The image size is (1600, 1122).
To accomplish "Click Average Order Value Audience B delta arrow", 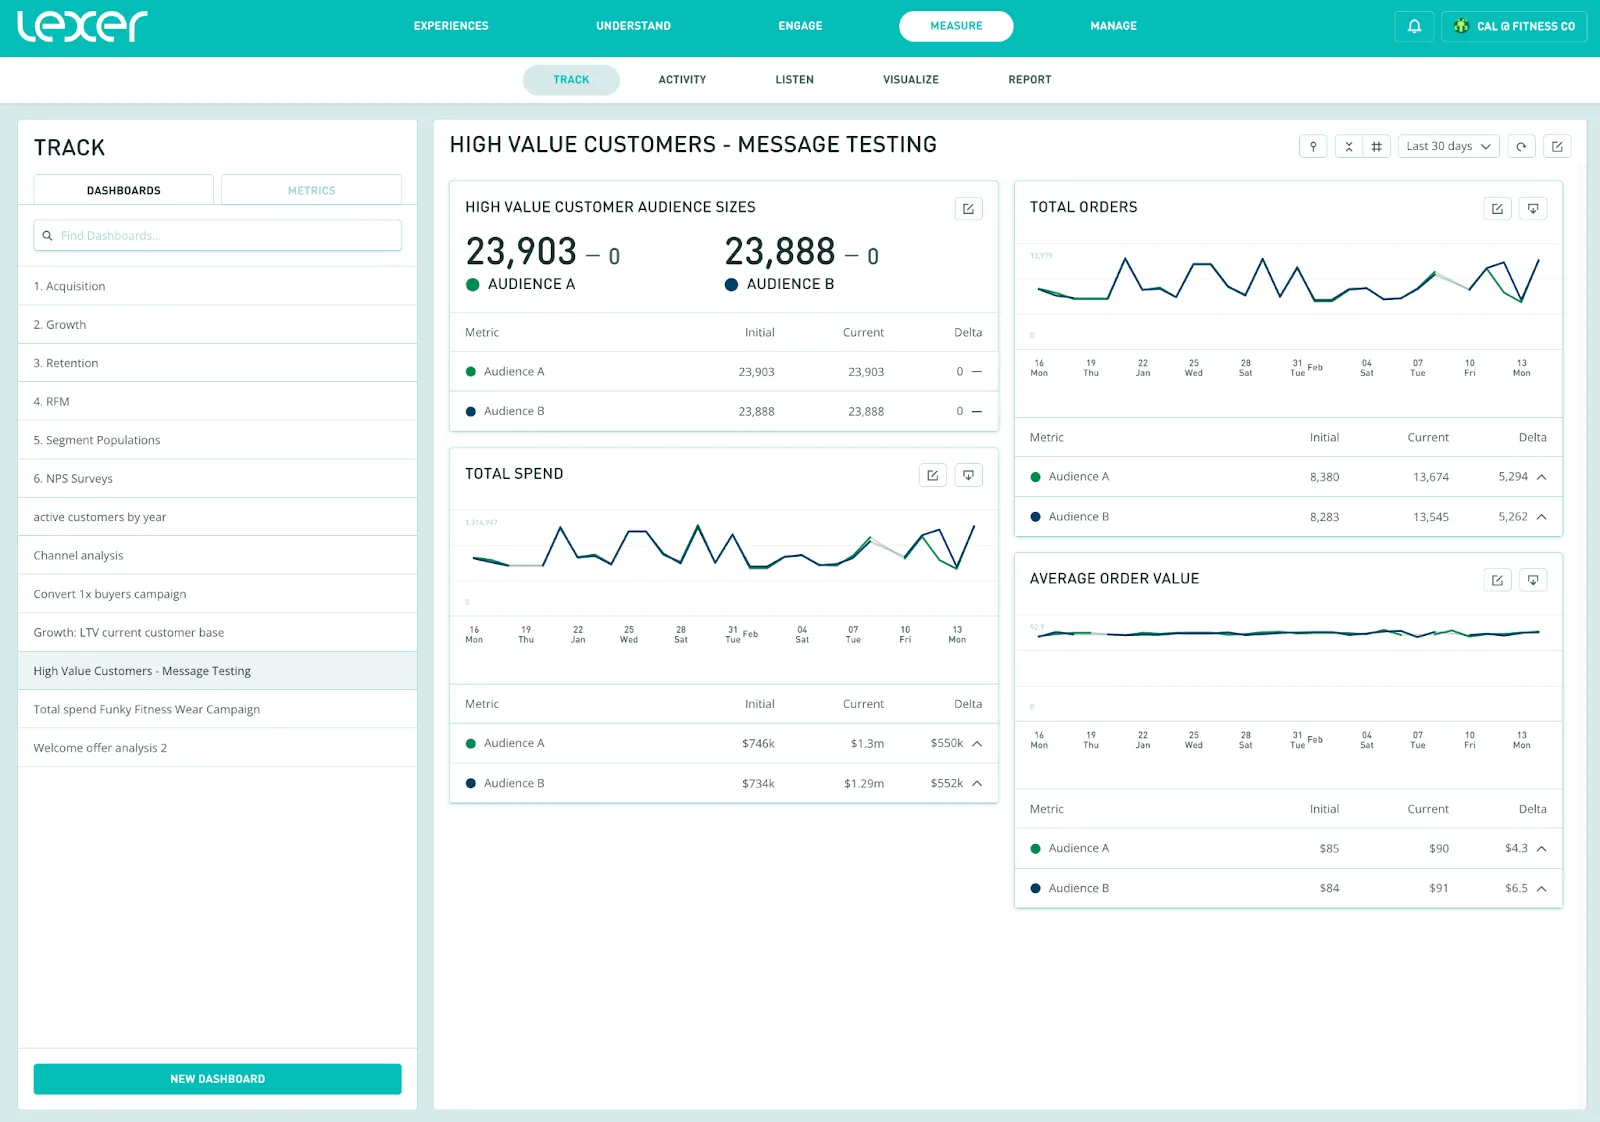I will tap(1542, 888).
